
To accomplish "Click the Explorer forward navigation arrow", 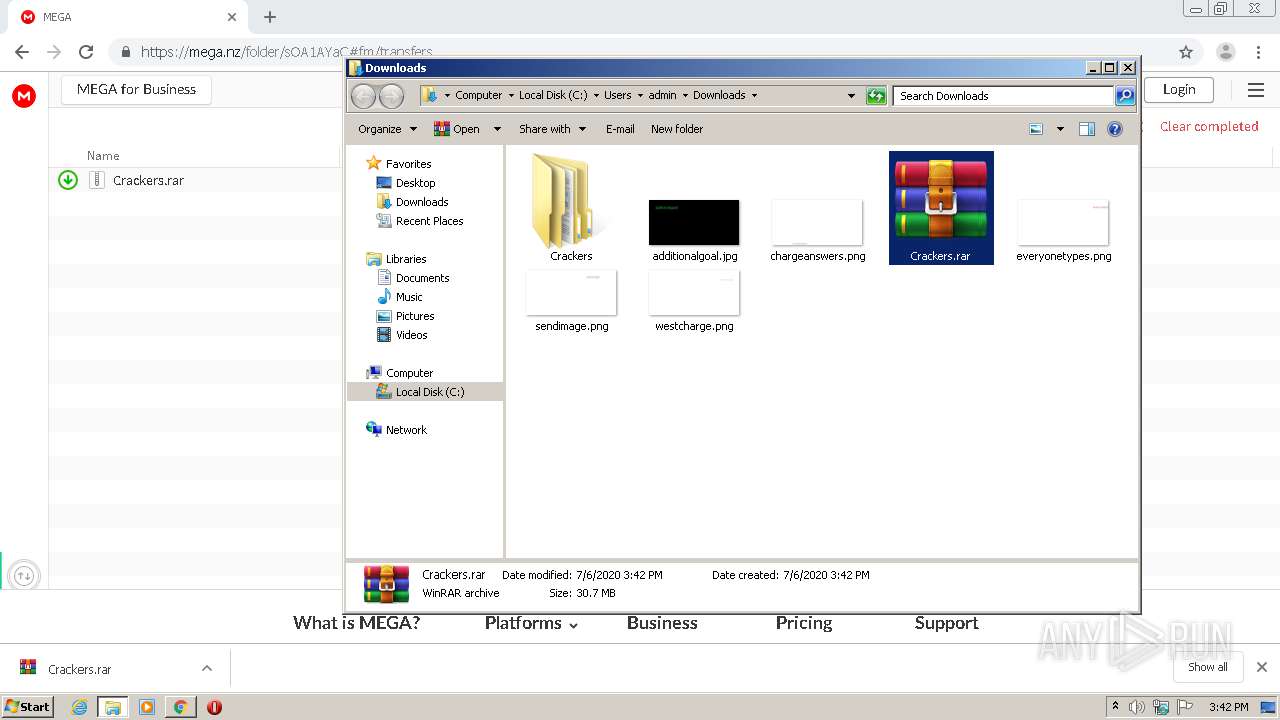I will click(x=392, y=96).
